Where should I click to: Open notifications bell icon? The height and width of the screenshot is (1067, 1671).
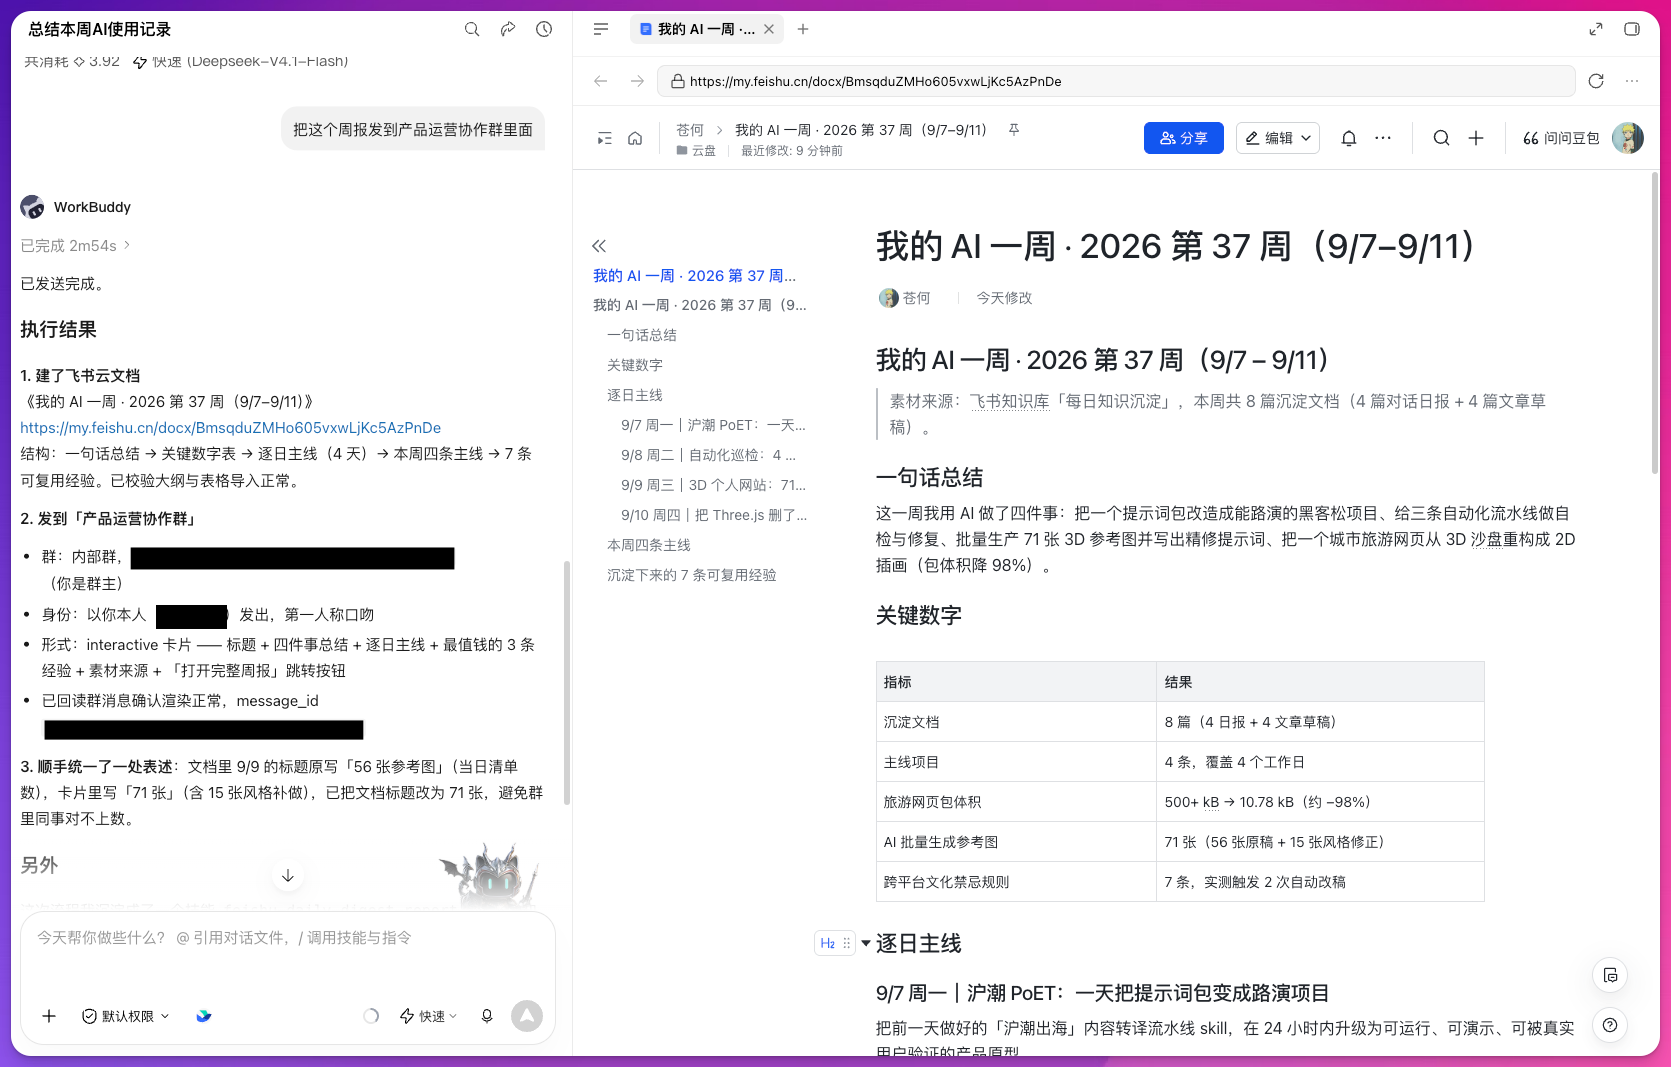tap(1349, 138)
